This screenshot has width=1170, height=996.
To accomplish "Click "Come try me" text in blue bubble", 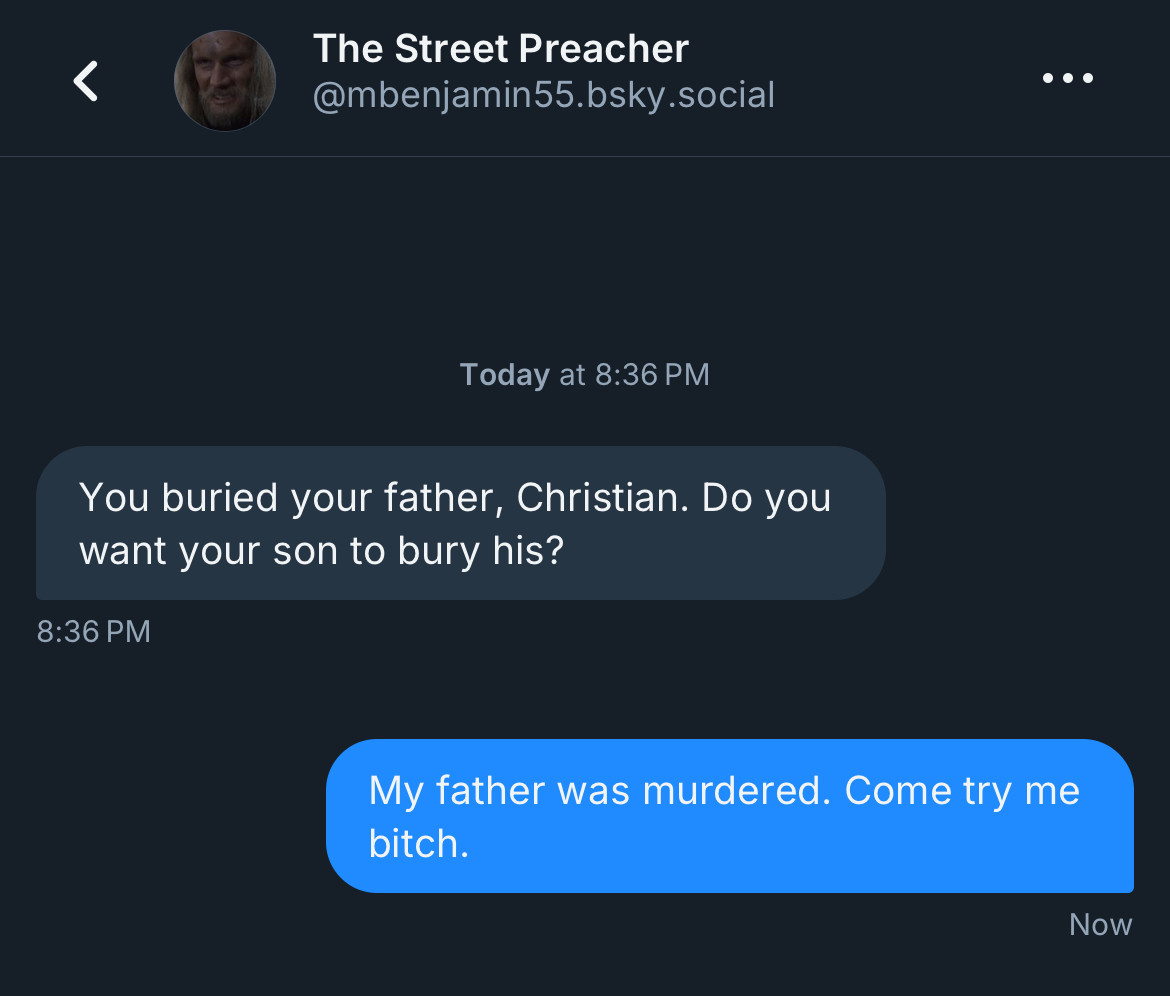I will (x=963, y=791).
